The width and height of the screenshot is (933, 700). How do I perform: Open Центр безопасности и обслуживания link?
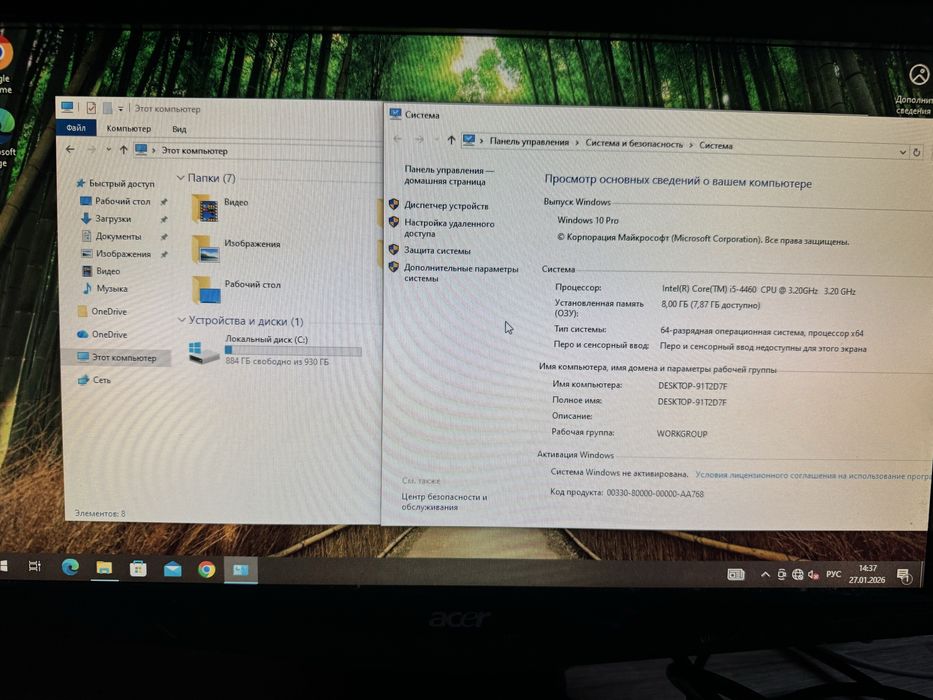(444, 502)
